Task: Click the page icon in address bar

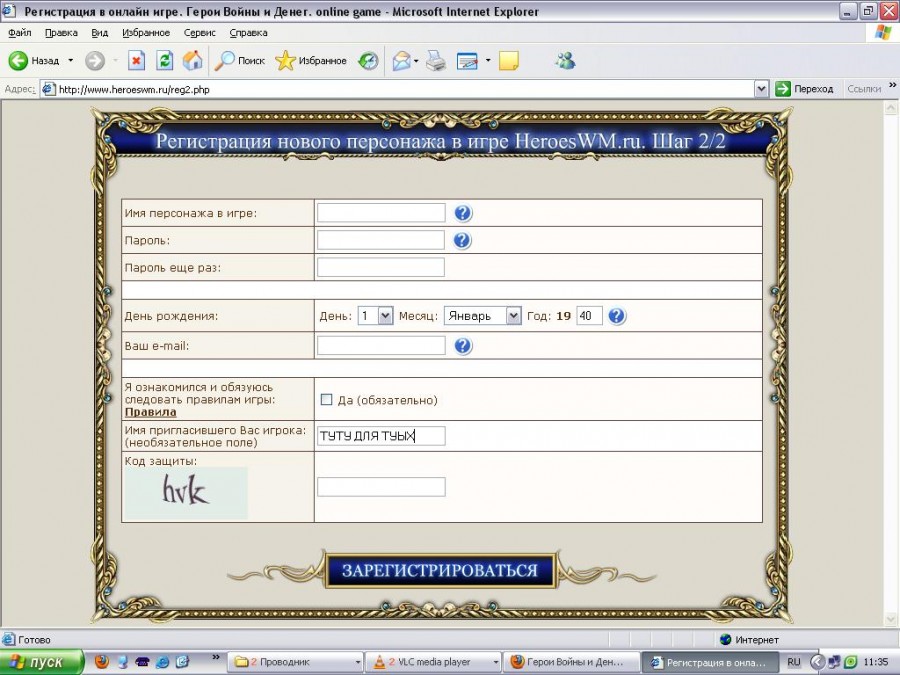Action: coord(49,89)
